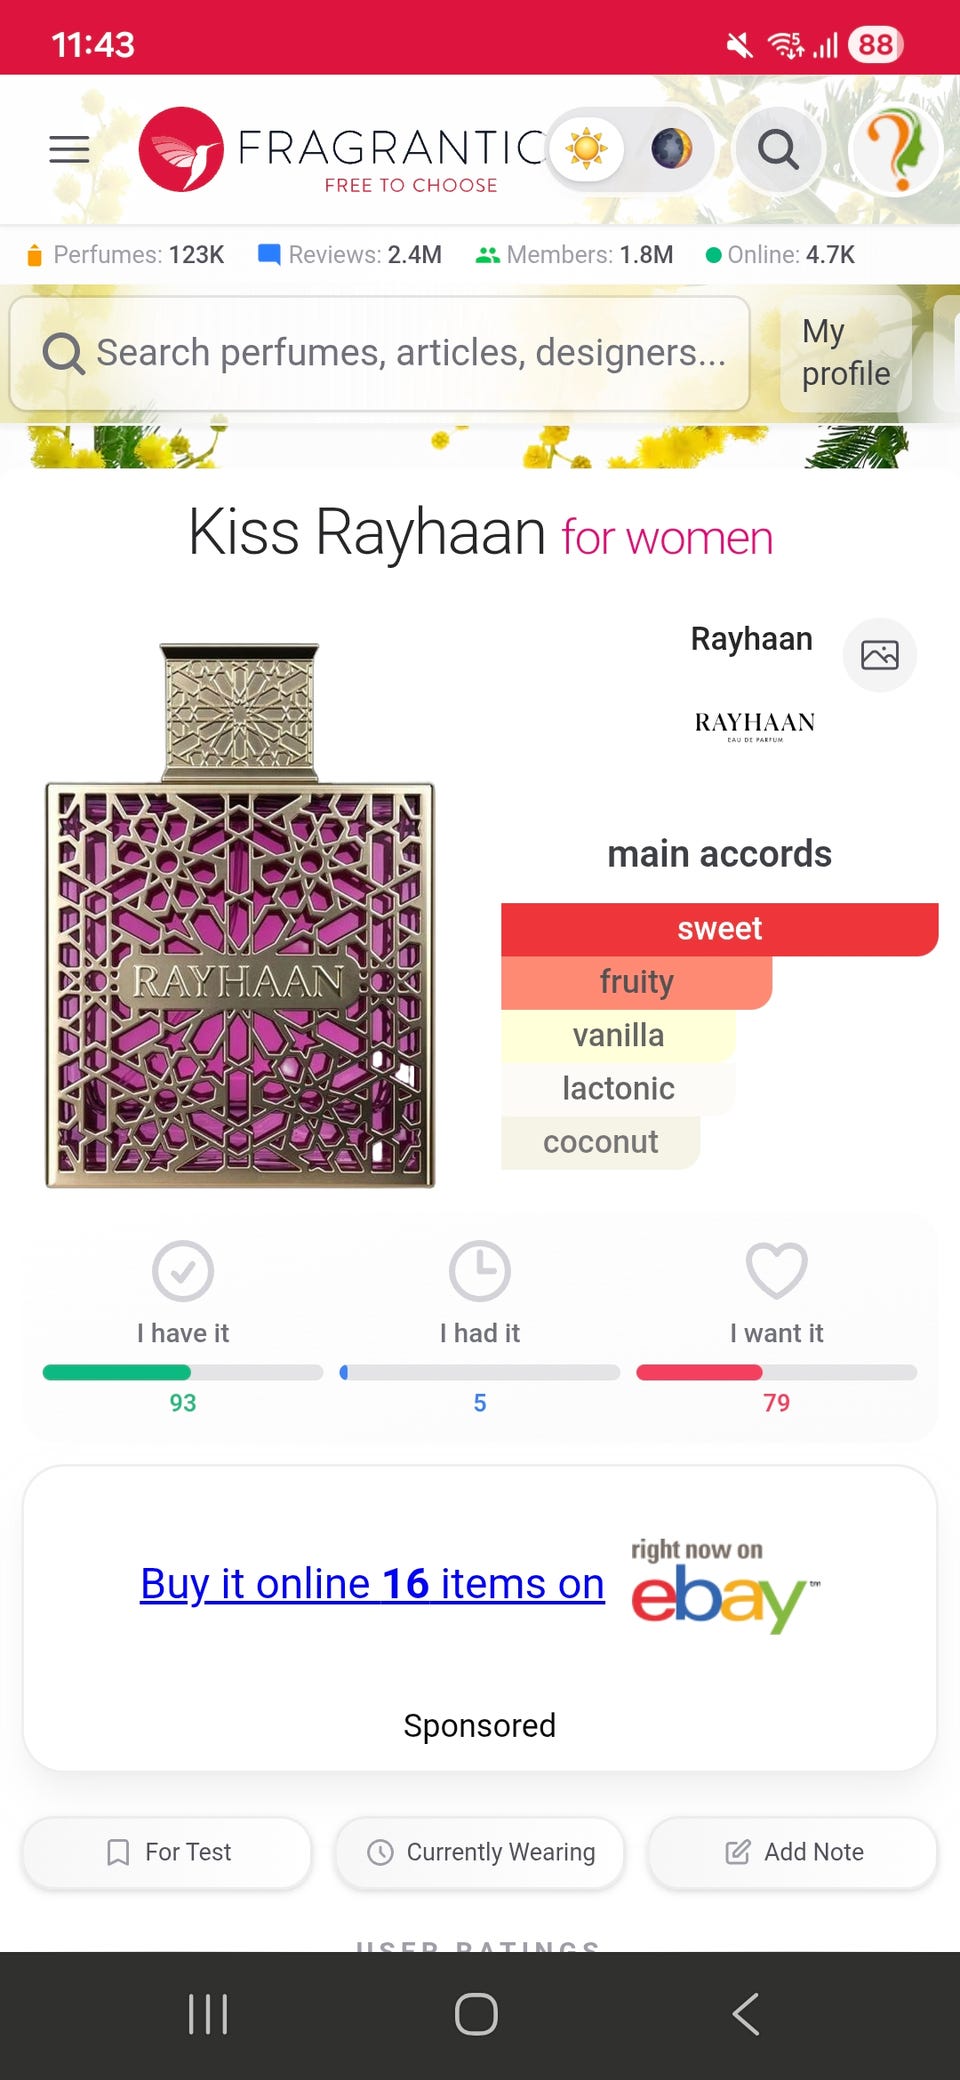Tap the Fragrantica hummingbird logo
The image size is (960, 2080).
tap(181, 150)
